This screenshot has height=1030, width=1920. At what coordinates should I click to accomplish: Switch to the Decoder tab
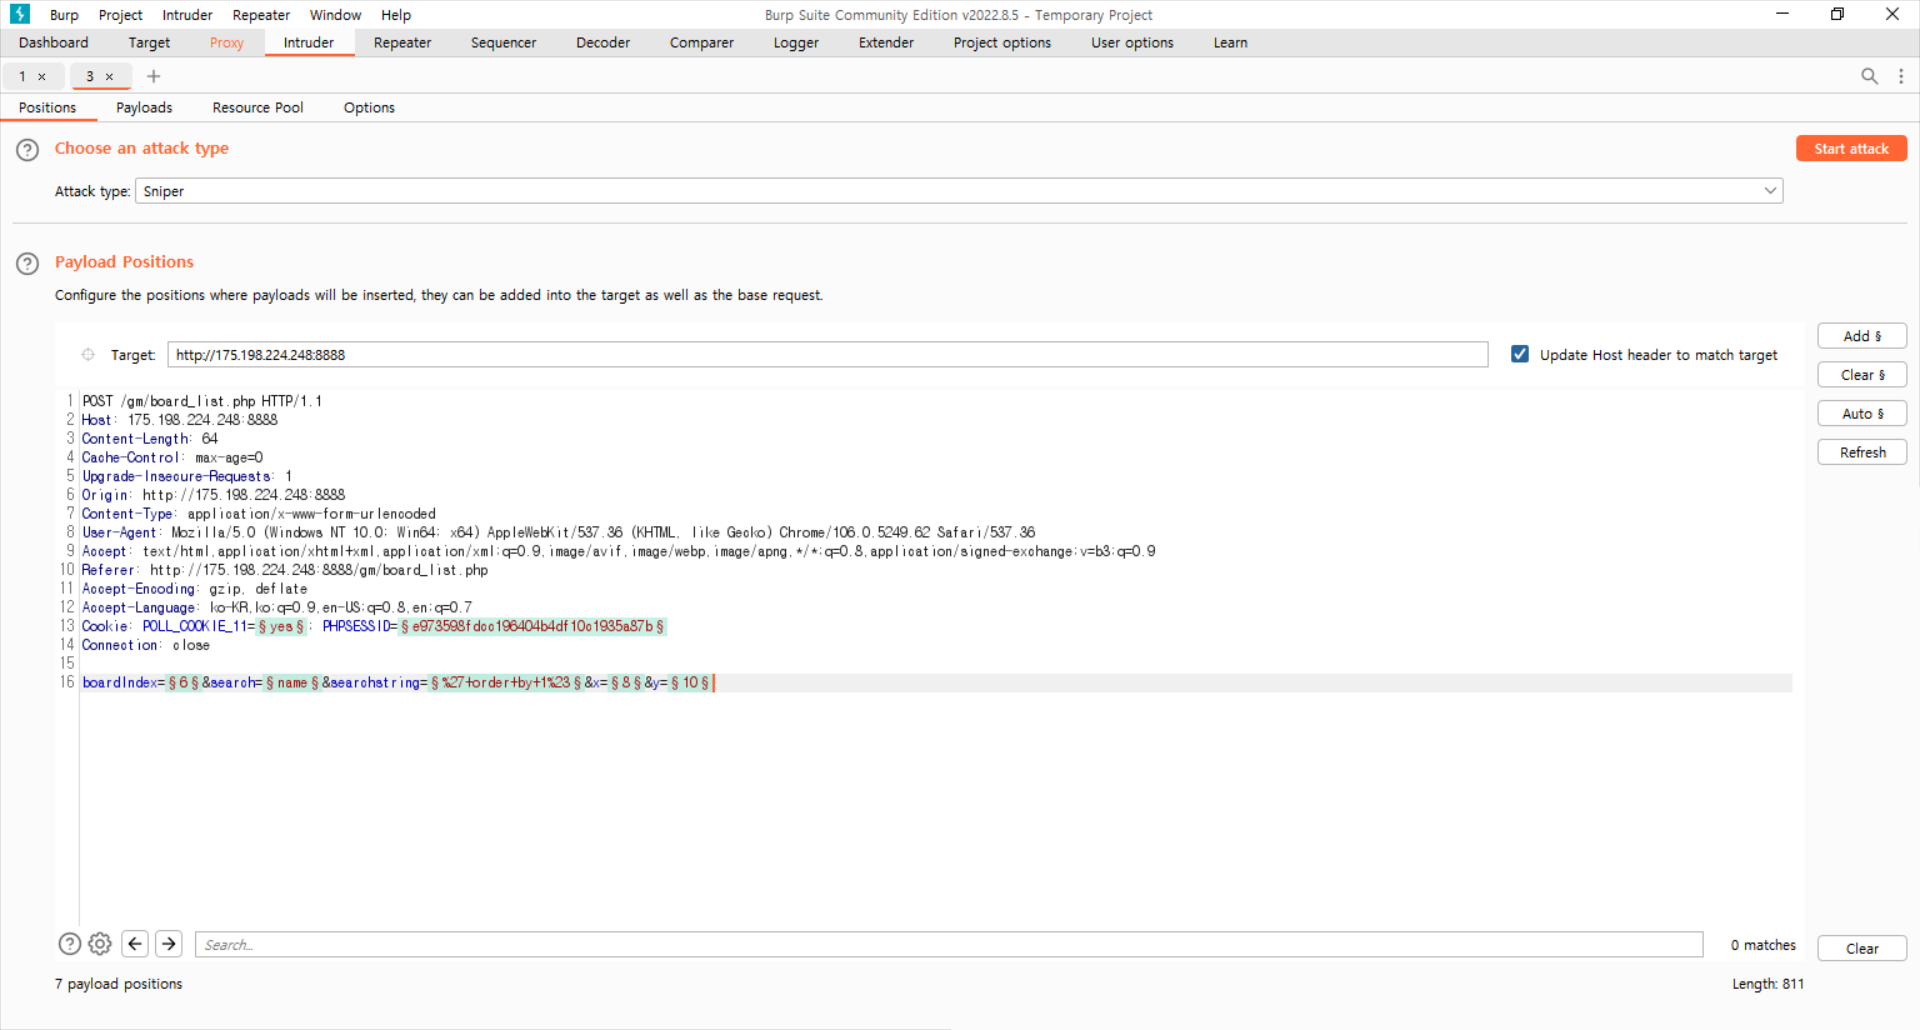[x=603, y=43]
